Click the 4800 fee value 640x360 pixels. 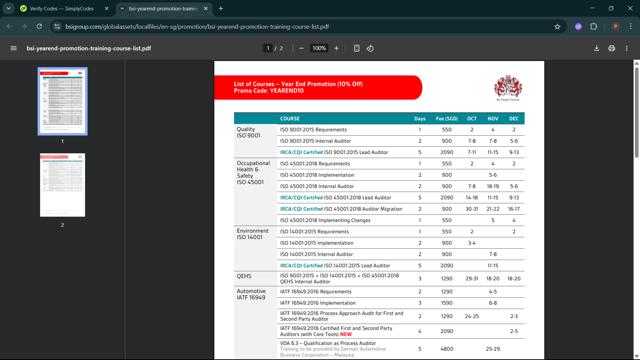(x=447, y=349)
